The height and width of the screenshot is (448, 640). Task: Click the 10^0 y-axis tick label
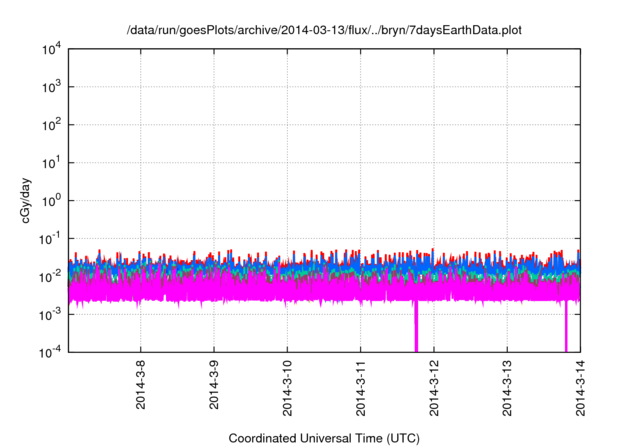[52, 201]
